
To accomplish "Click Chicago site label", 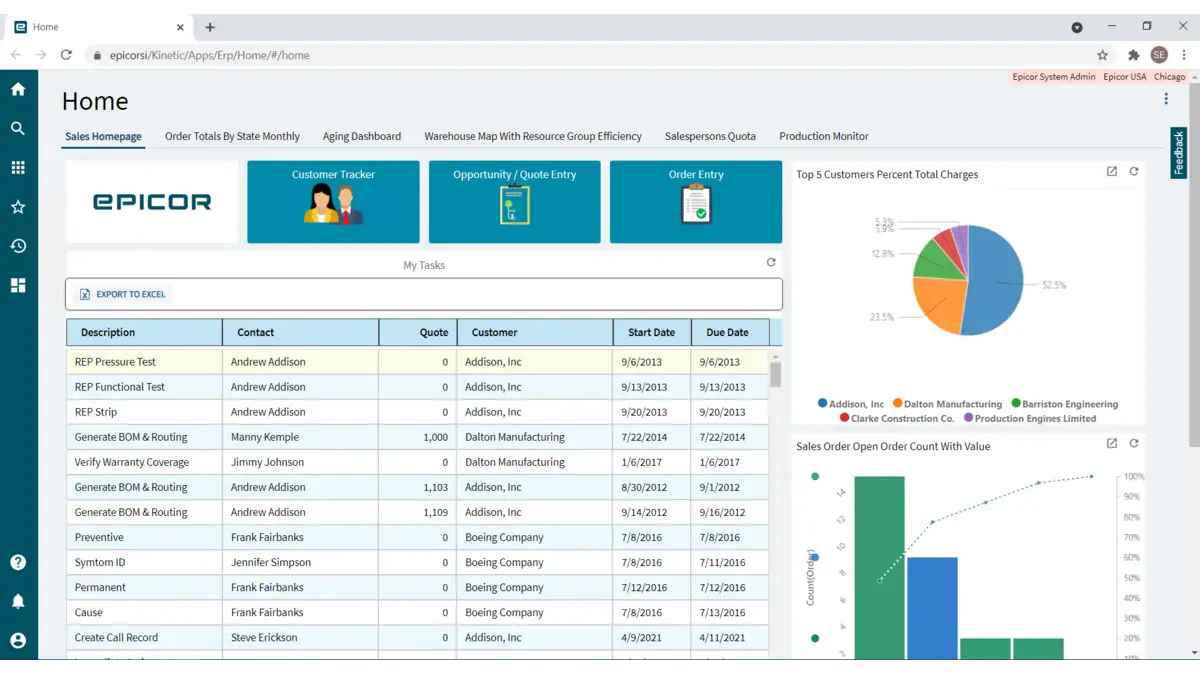I will [x=1169, y=77].
